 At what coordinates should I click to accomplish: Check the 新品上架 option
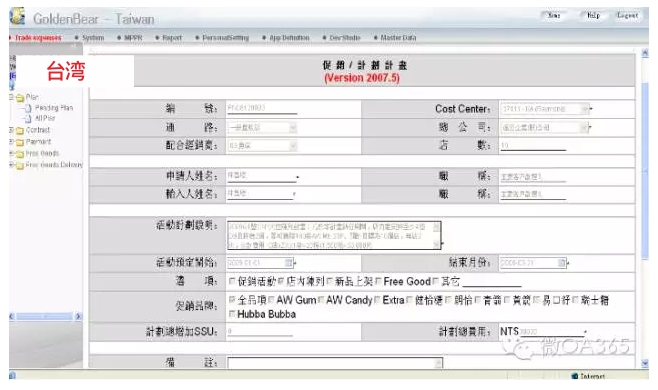pos(329,281)
